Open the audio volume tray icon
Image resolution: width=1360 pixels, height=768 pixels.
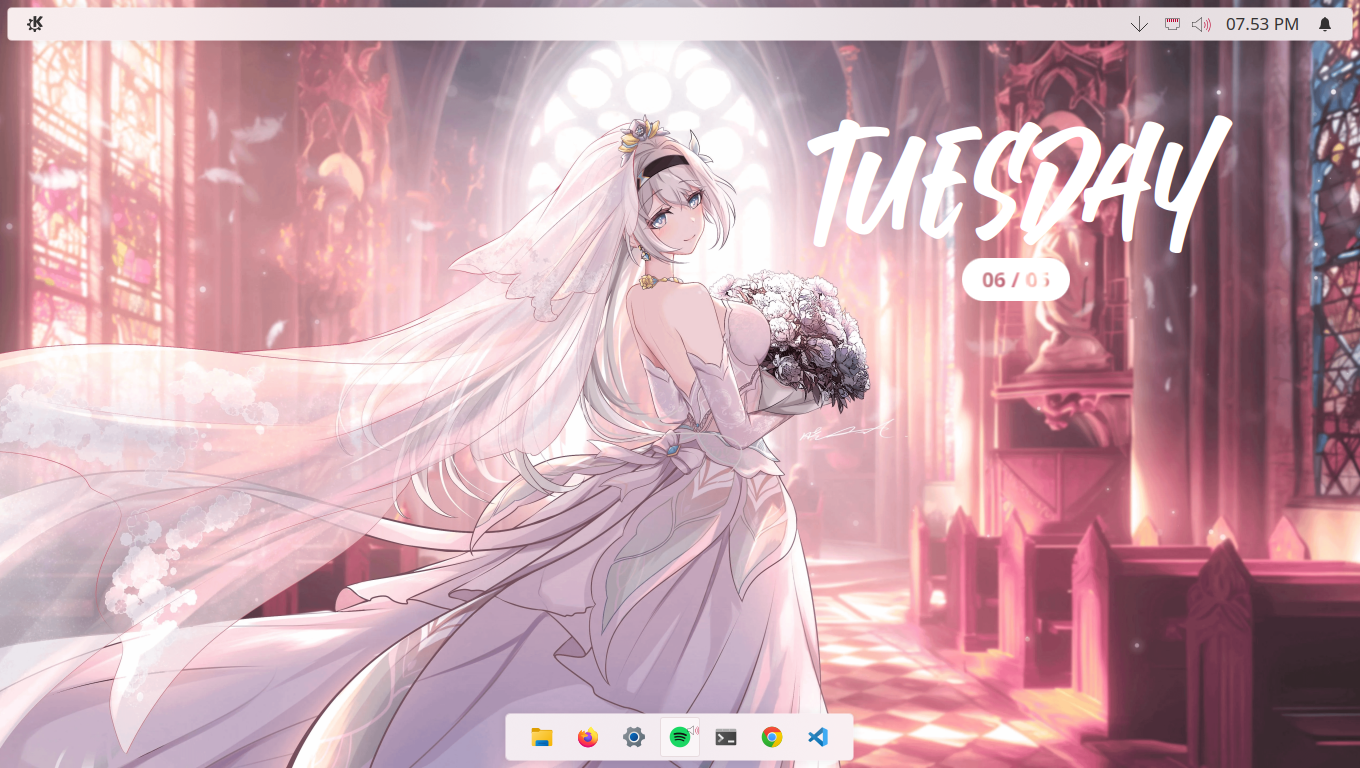[x=1201, y=24]
